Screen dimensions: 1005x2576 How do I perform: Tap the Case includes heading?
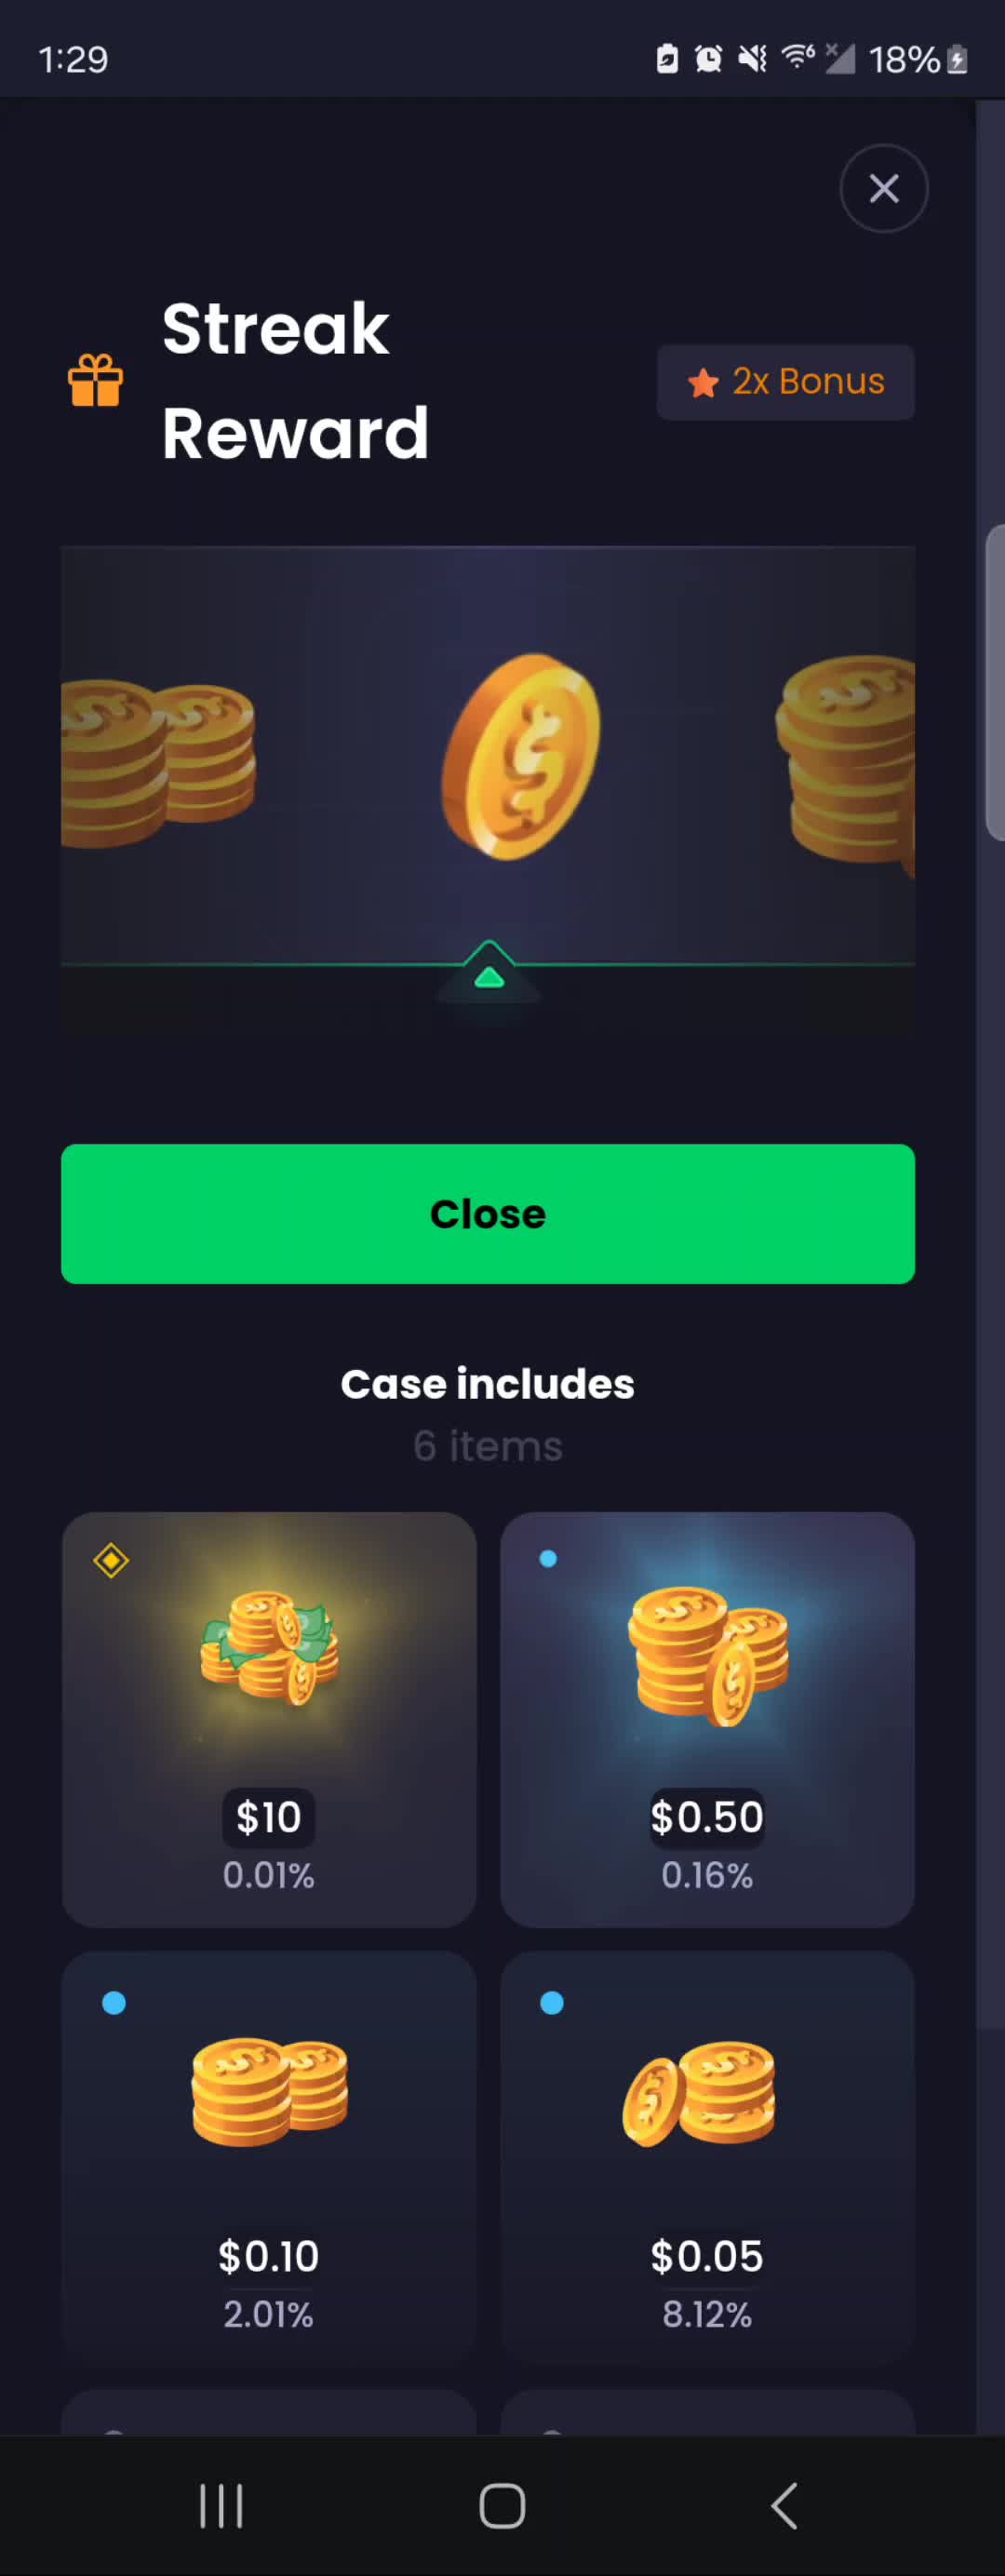pyautogui.click(x=487, y=1384)
